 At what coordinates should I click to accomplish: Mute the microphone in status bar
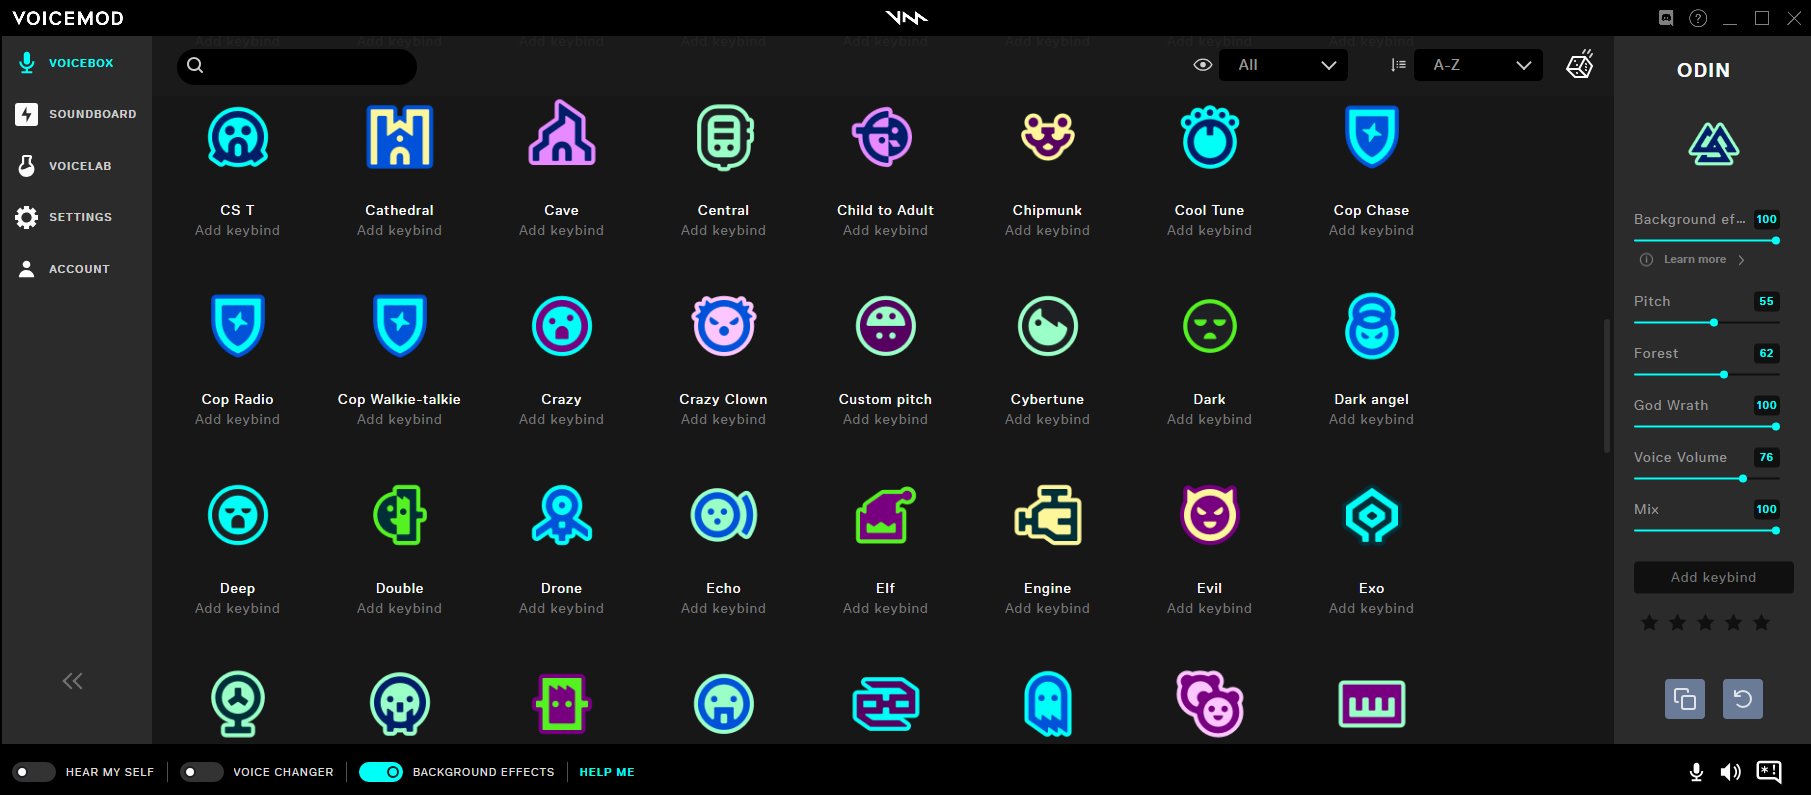pyautogui.click(x=1696, y=772)
